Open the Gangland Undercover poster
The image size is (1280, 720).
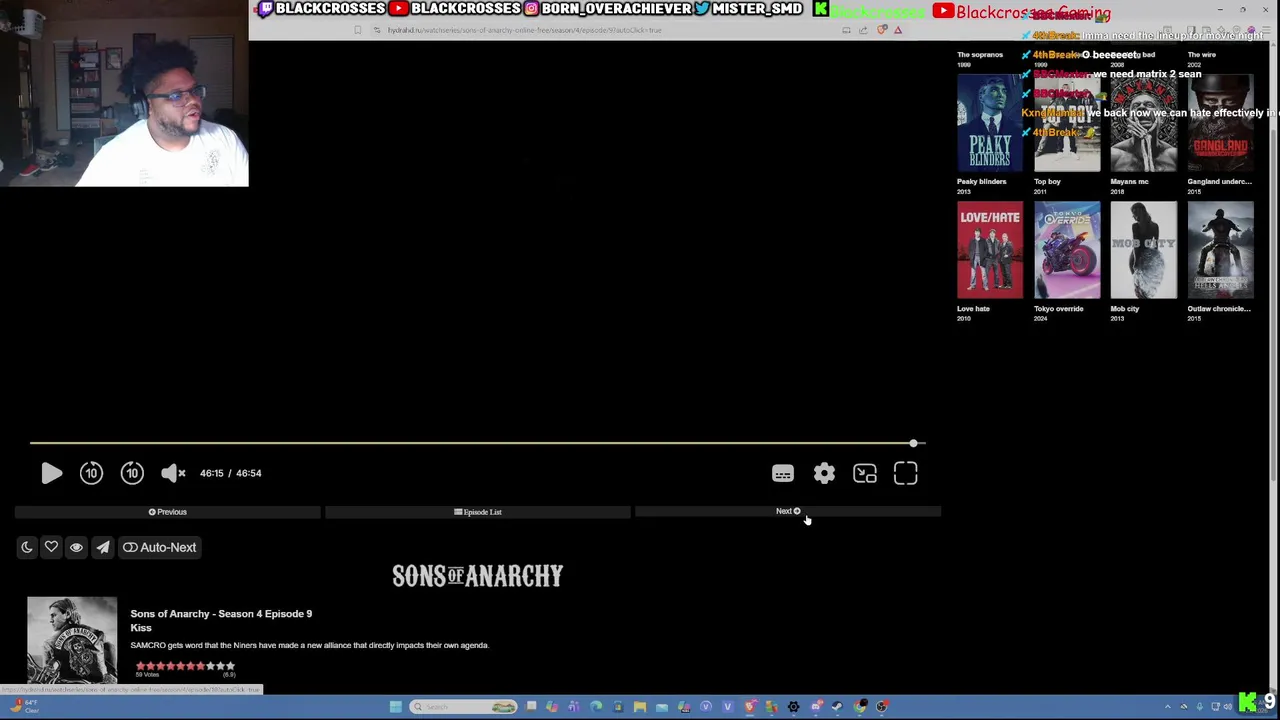1221,123
